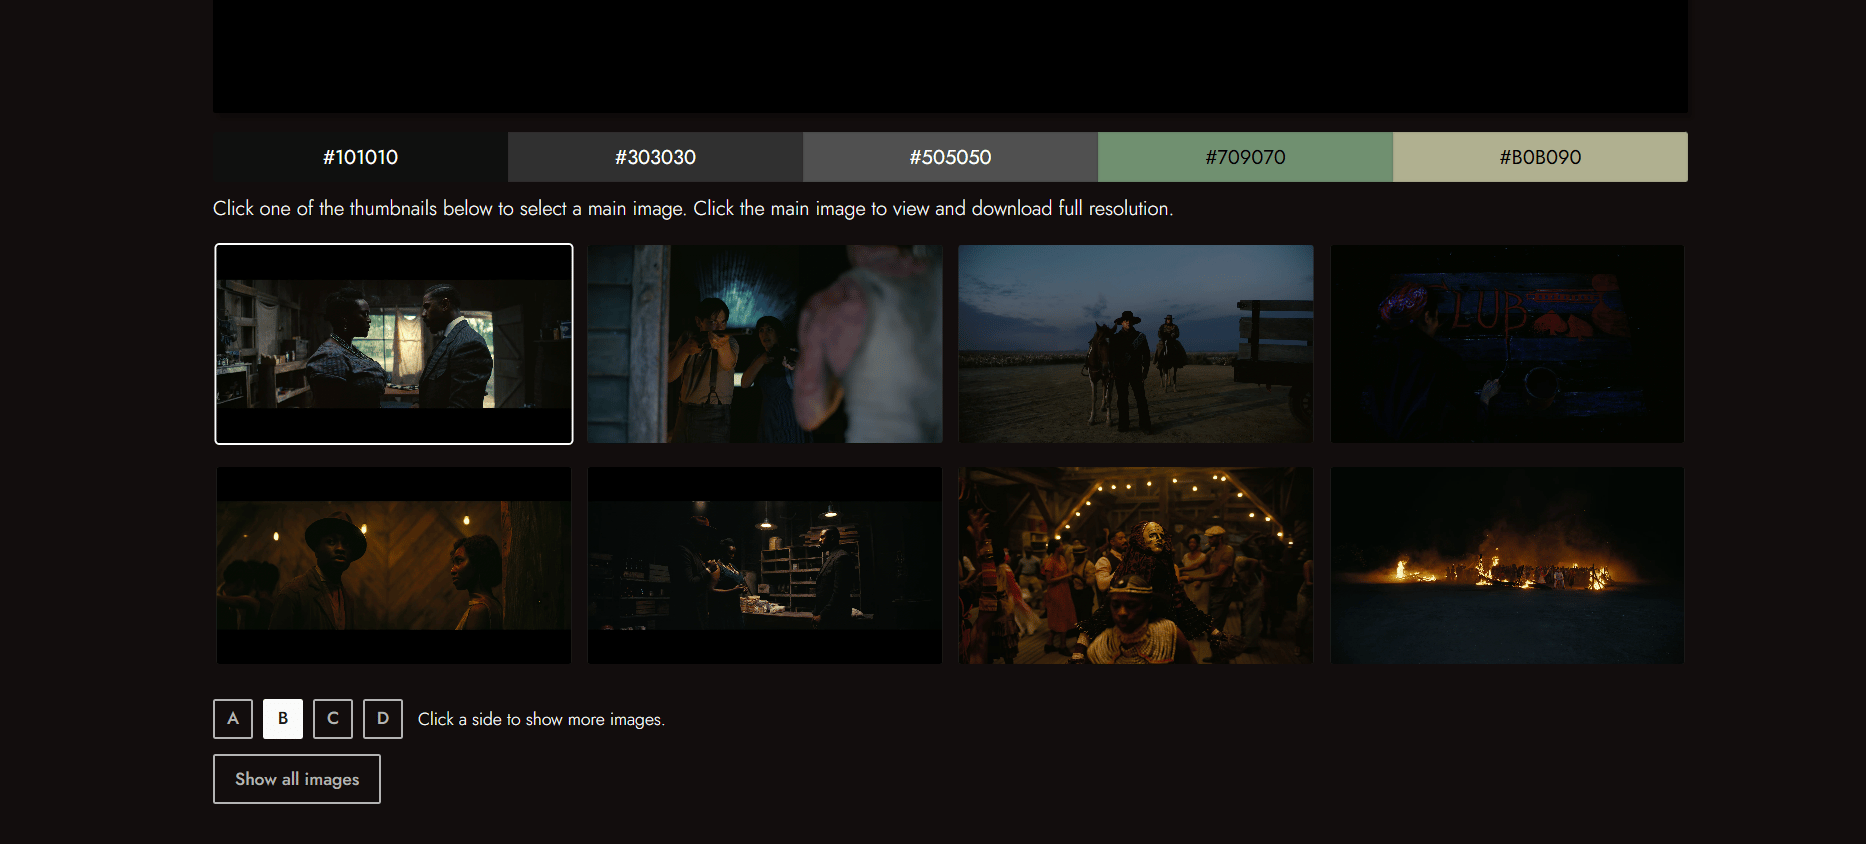Choose the green #709070 swatch
Image resolution: width=1866 pixels, height=844 pixels.
[x=1245, y=157]
